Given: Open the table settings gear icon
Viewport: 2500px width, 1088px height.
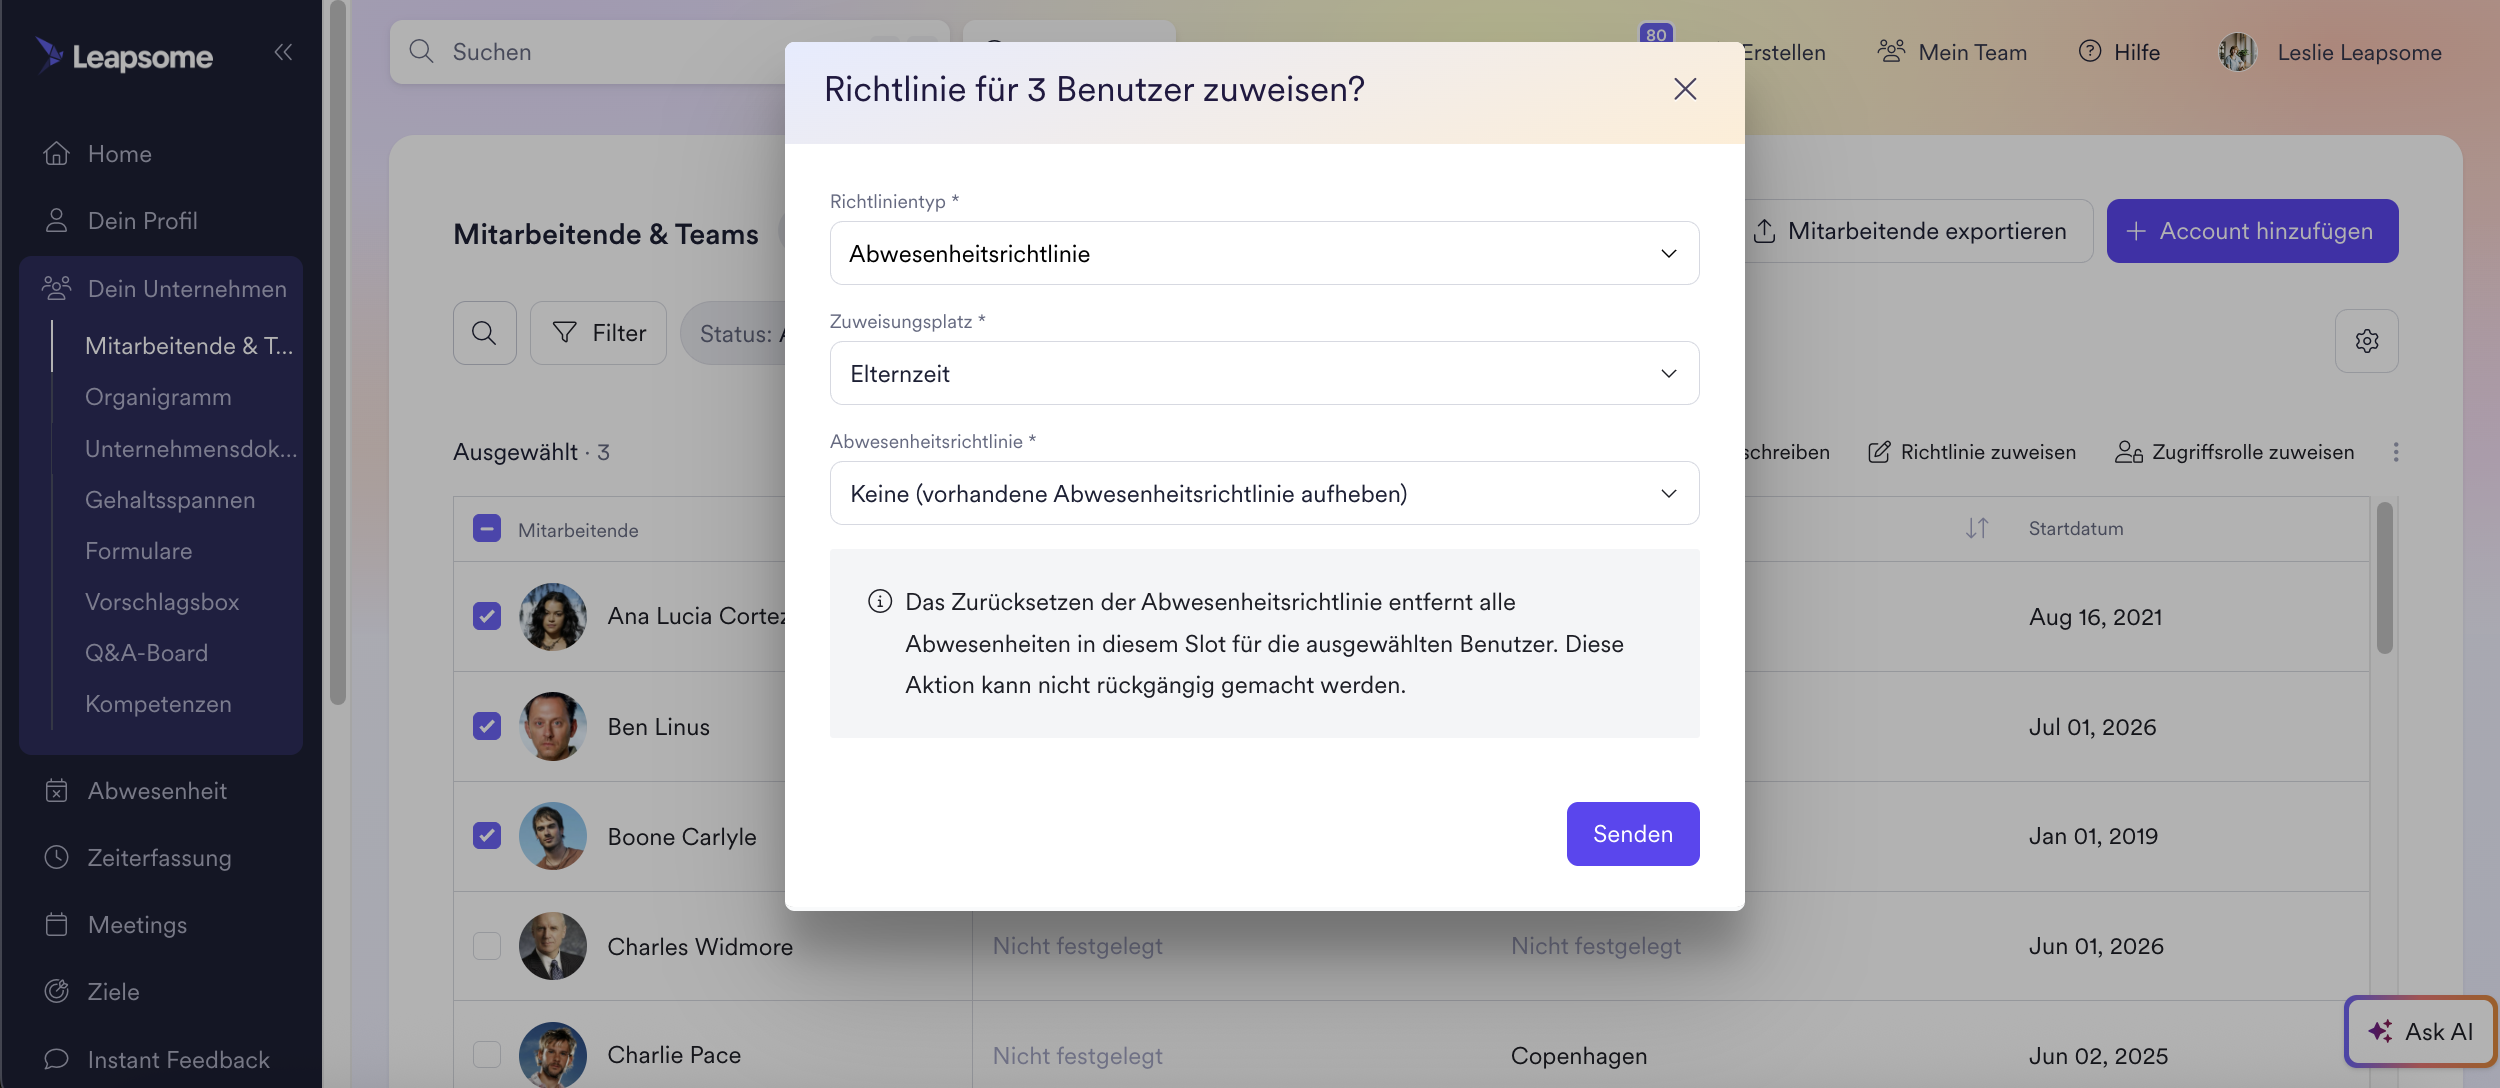Looking at the screenshot, I should (x=2366, y=341).
